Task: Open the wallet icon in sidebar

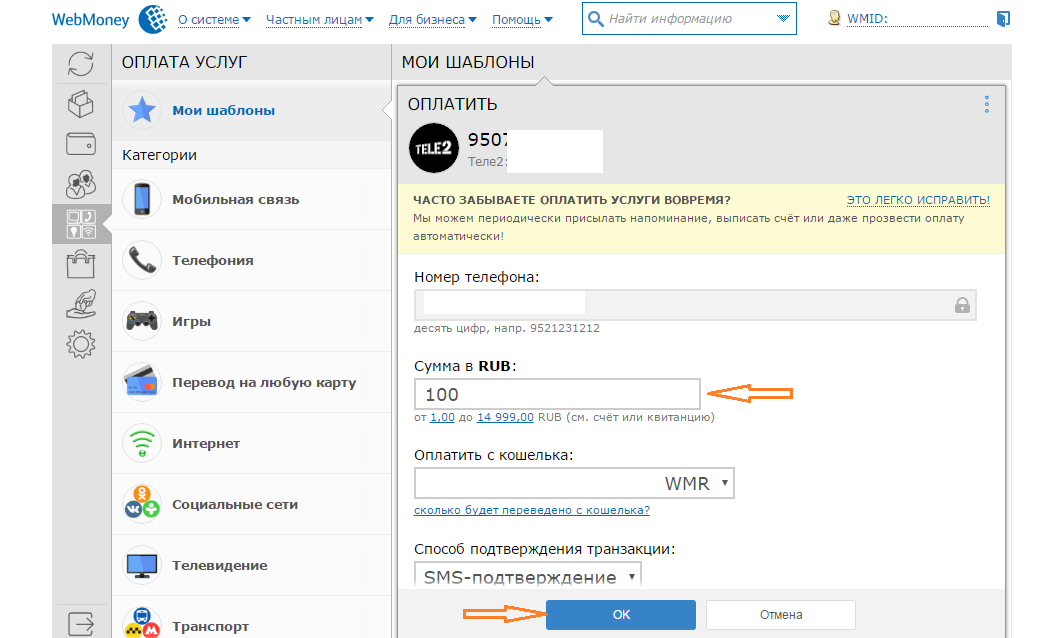Action: pyautogui.click(x=81, y=144)
